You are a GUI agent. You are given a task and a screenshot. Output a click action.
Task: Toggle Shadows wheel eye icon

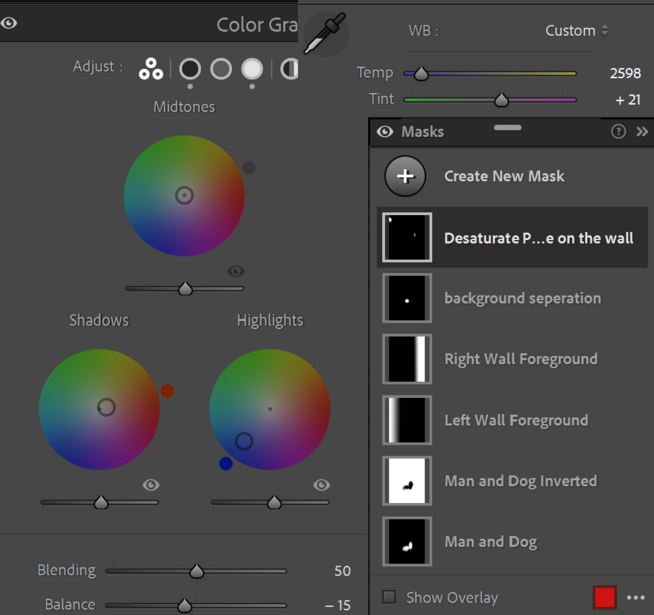click(151, 485)
